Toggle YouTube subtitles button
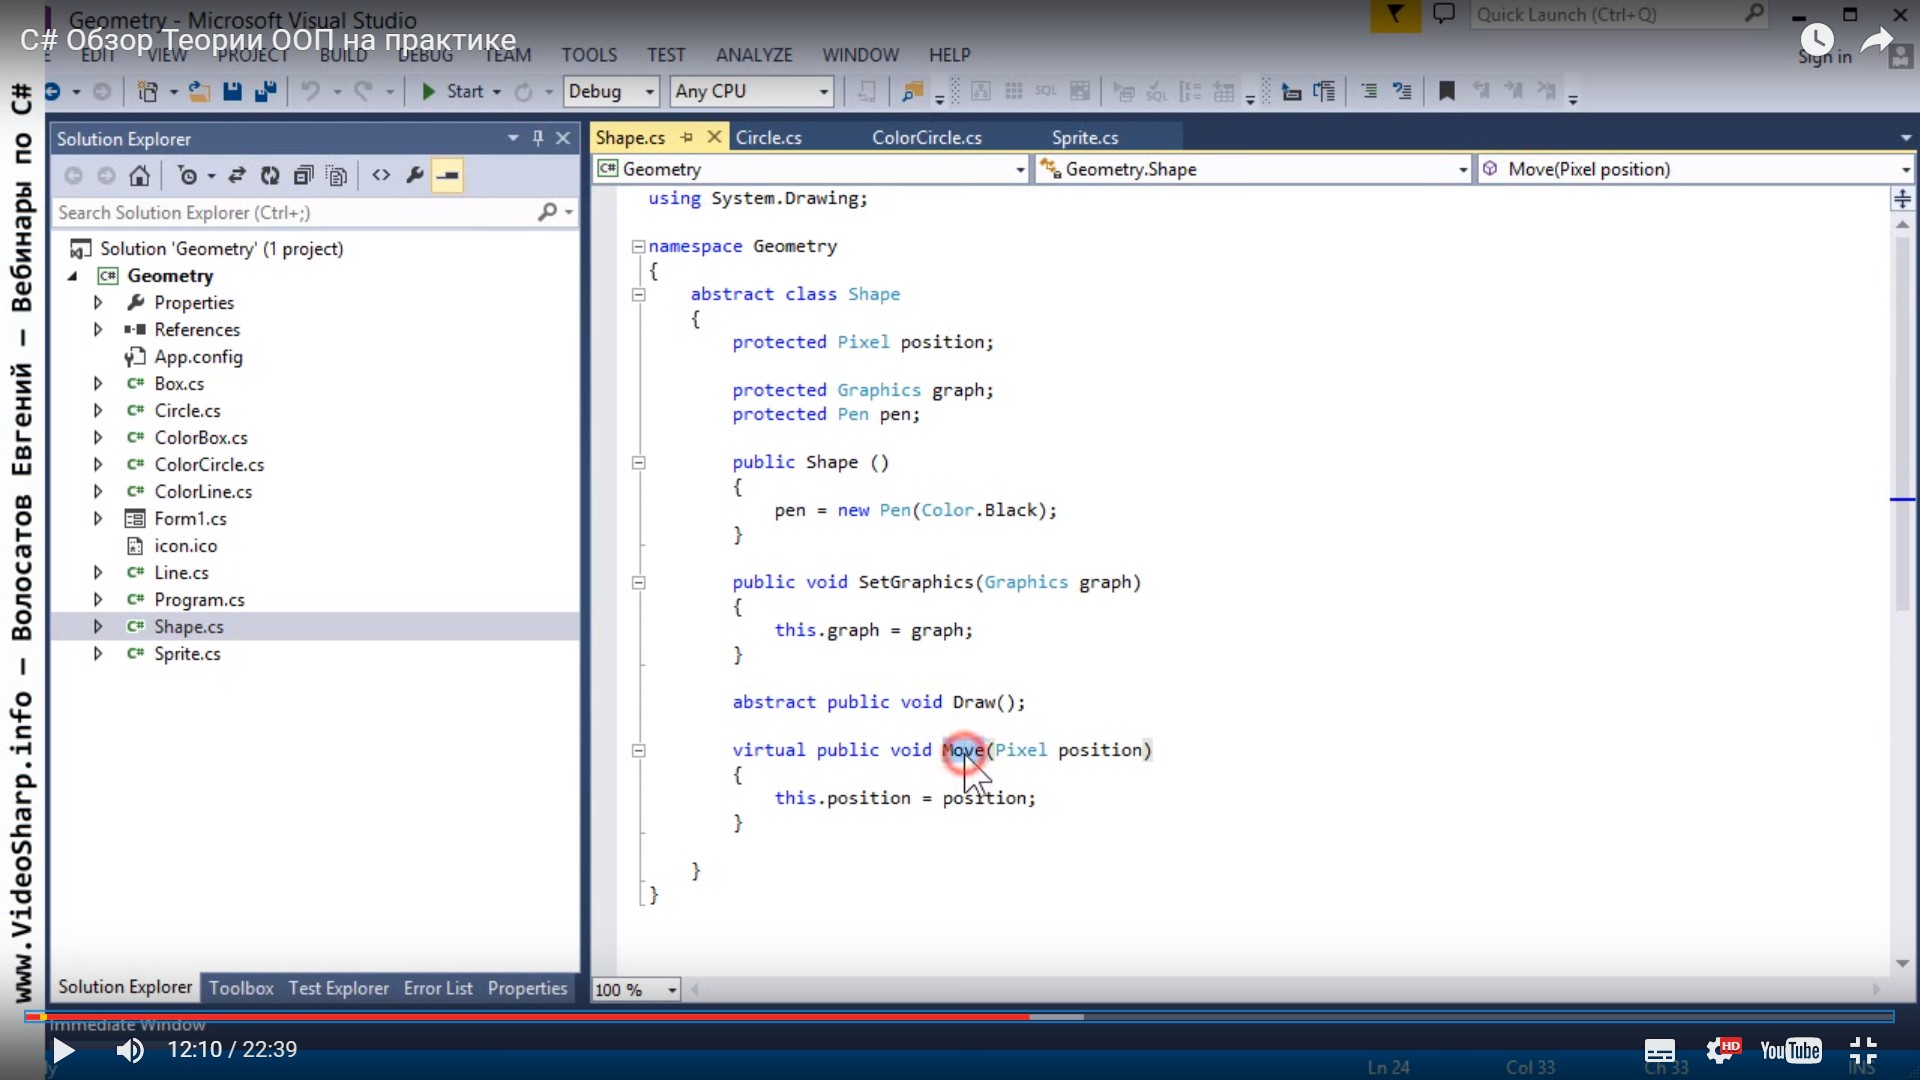1920x1080 pixels. click(x=1660, y=1051)
